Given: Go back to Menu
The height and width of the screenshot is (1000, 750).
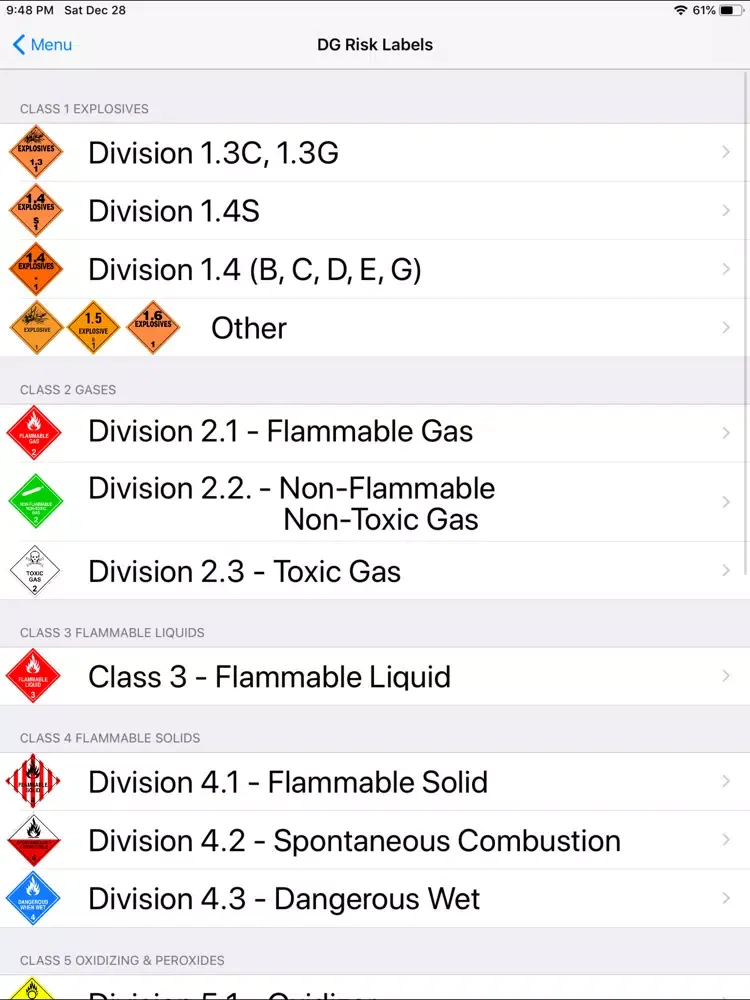Looking at the screenshot, I should tap(42, 45).
